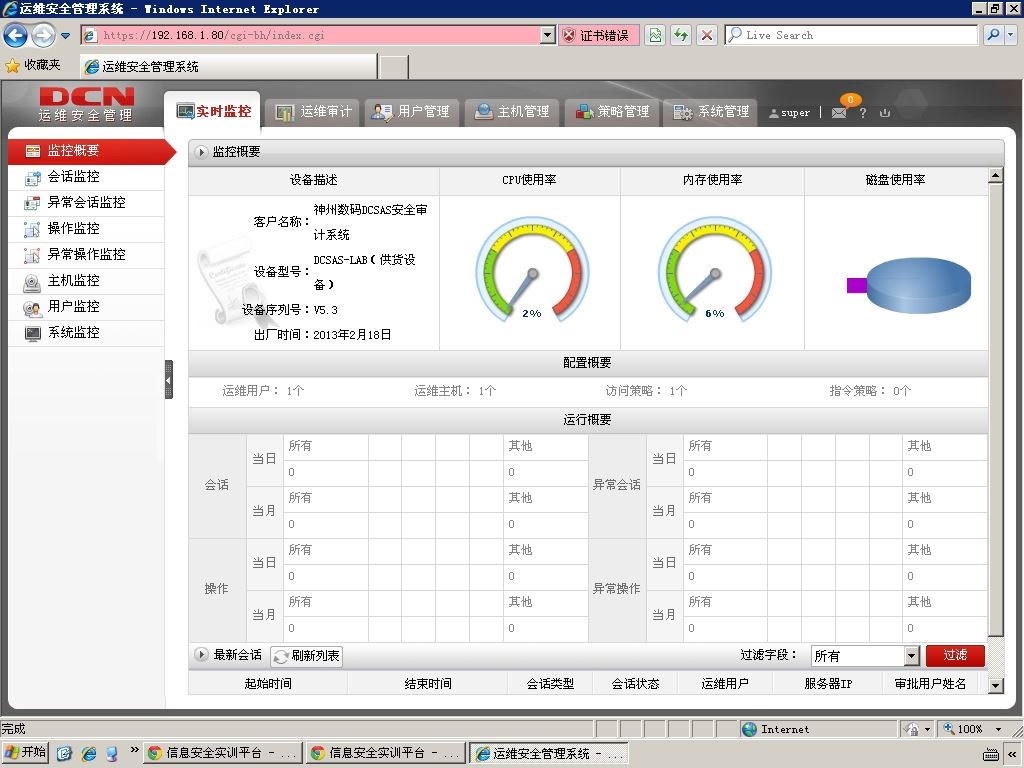
Task: Open the mail messages envelope icon
Action: click(x=839, y=112)
